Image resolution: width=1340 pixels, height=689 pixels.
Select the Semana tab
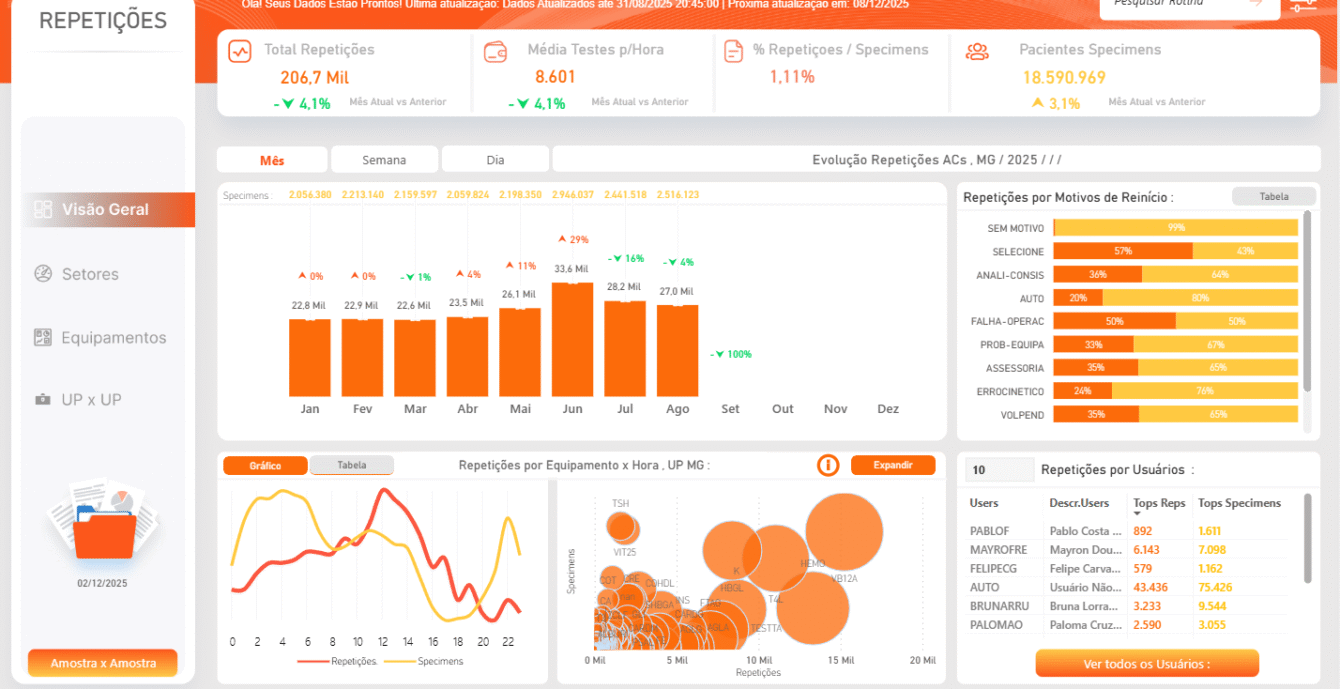[384, 160]
